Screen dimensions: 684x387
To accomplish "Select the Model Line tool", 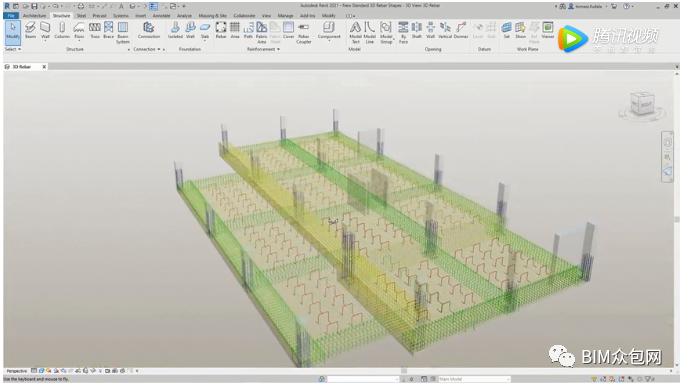I will point(369,33).
